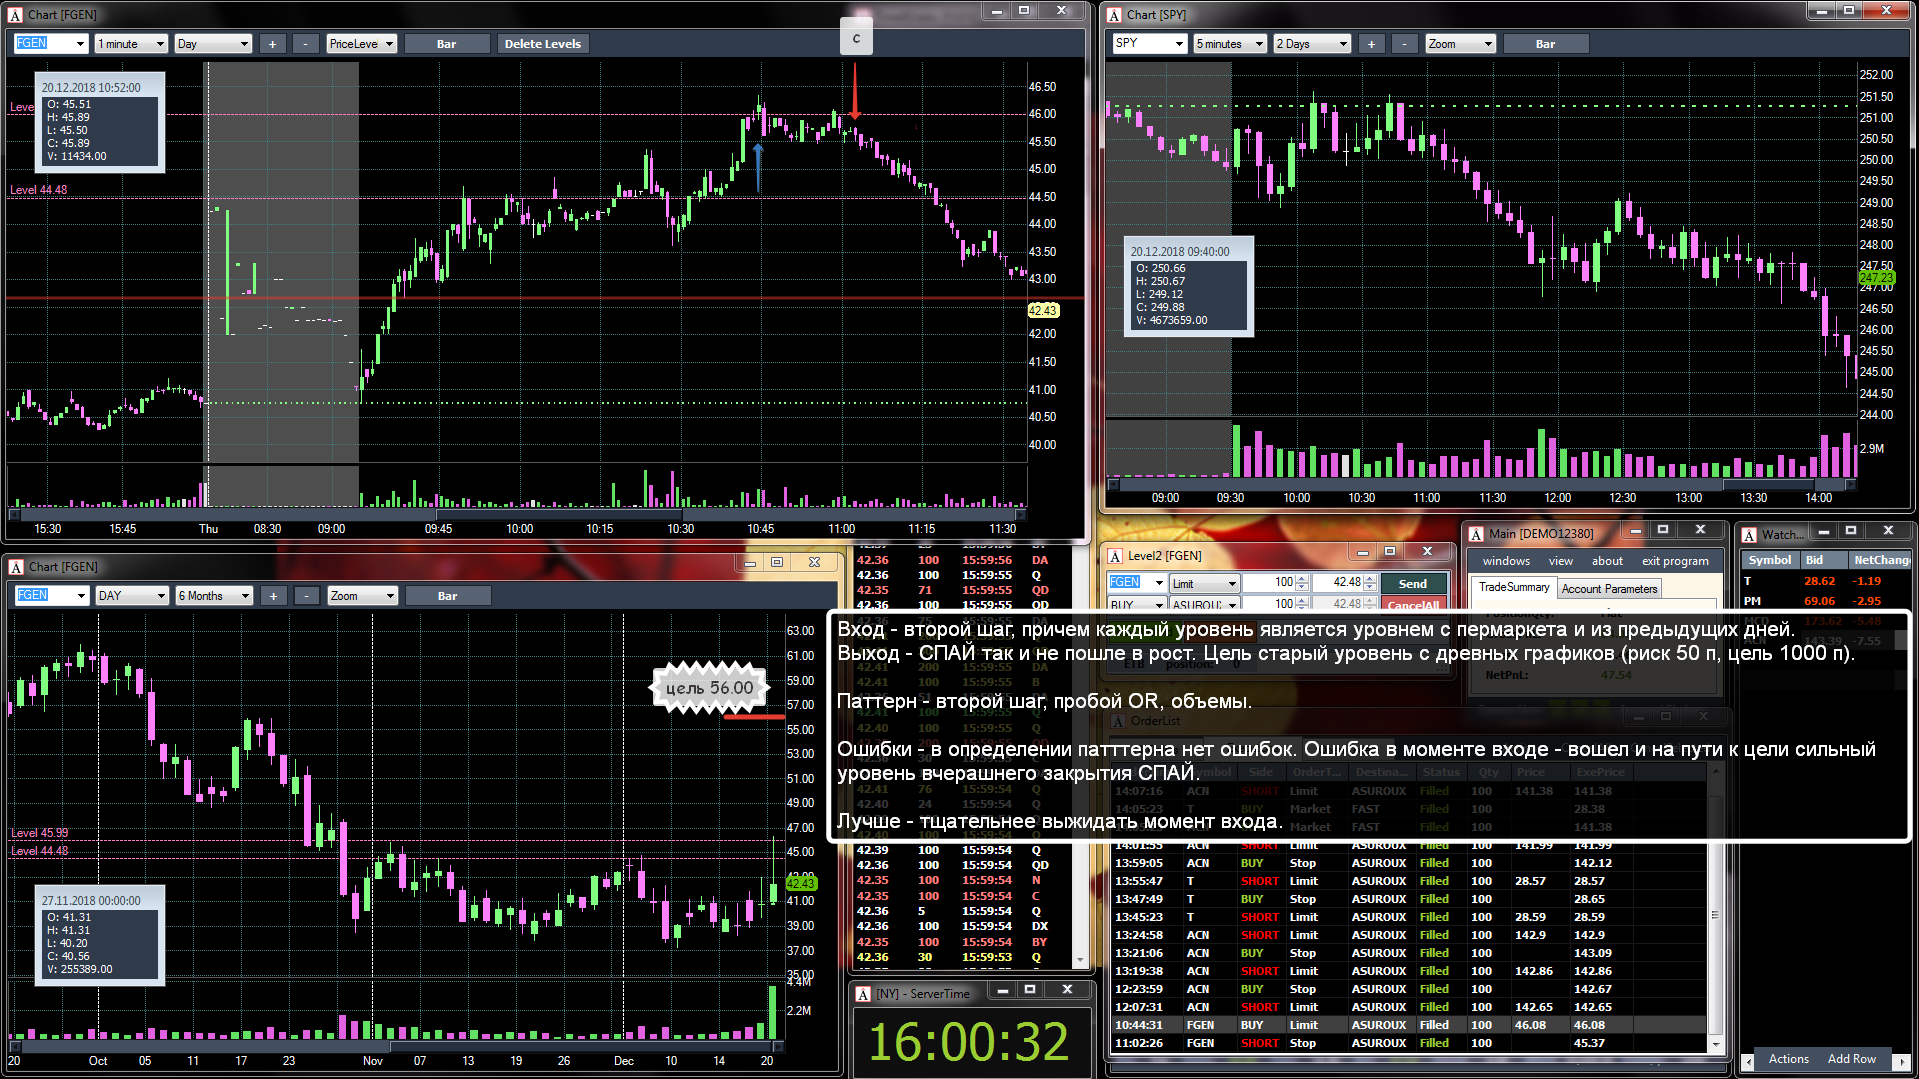Viewport: 1919px width, 1079px height.
Task: Click the app logo icon of ServerTime window
Action: [863, 994]
